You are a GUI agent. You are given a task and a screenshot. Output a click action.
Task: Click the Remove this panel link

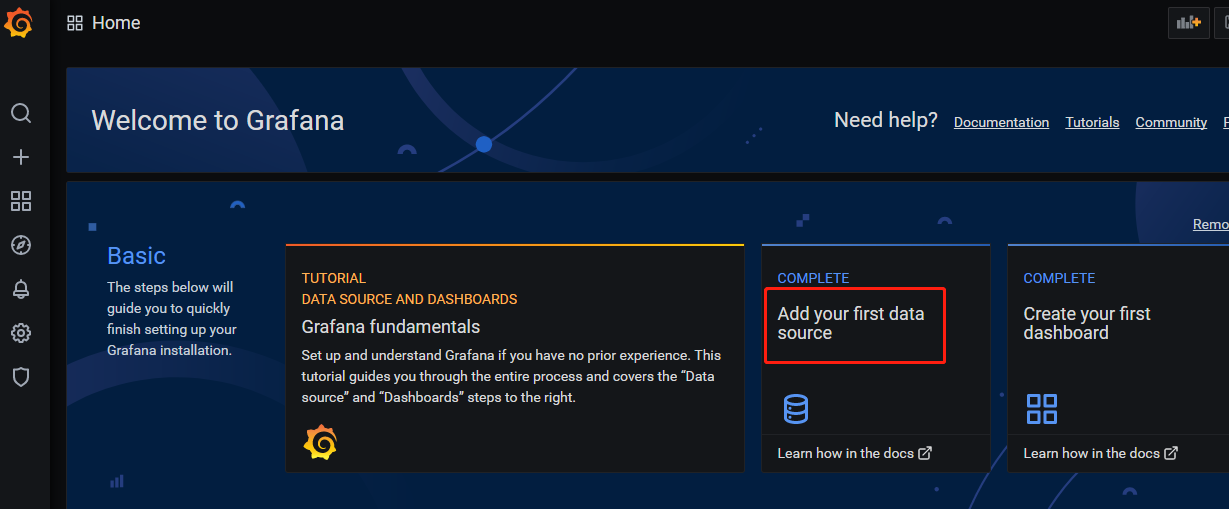pos(1211,224)
